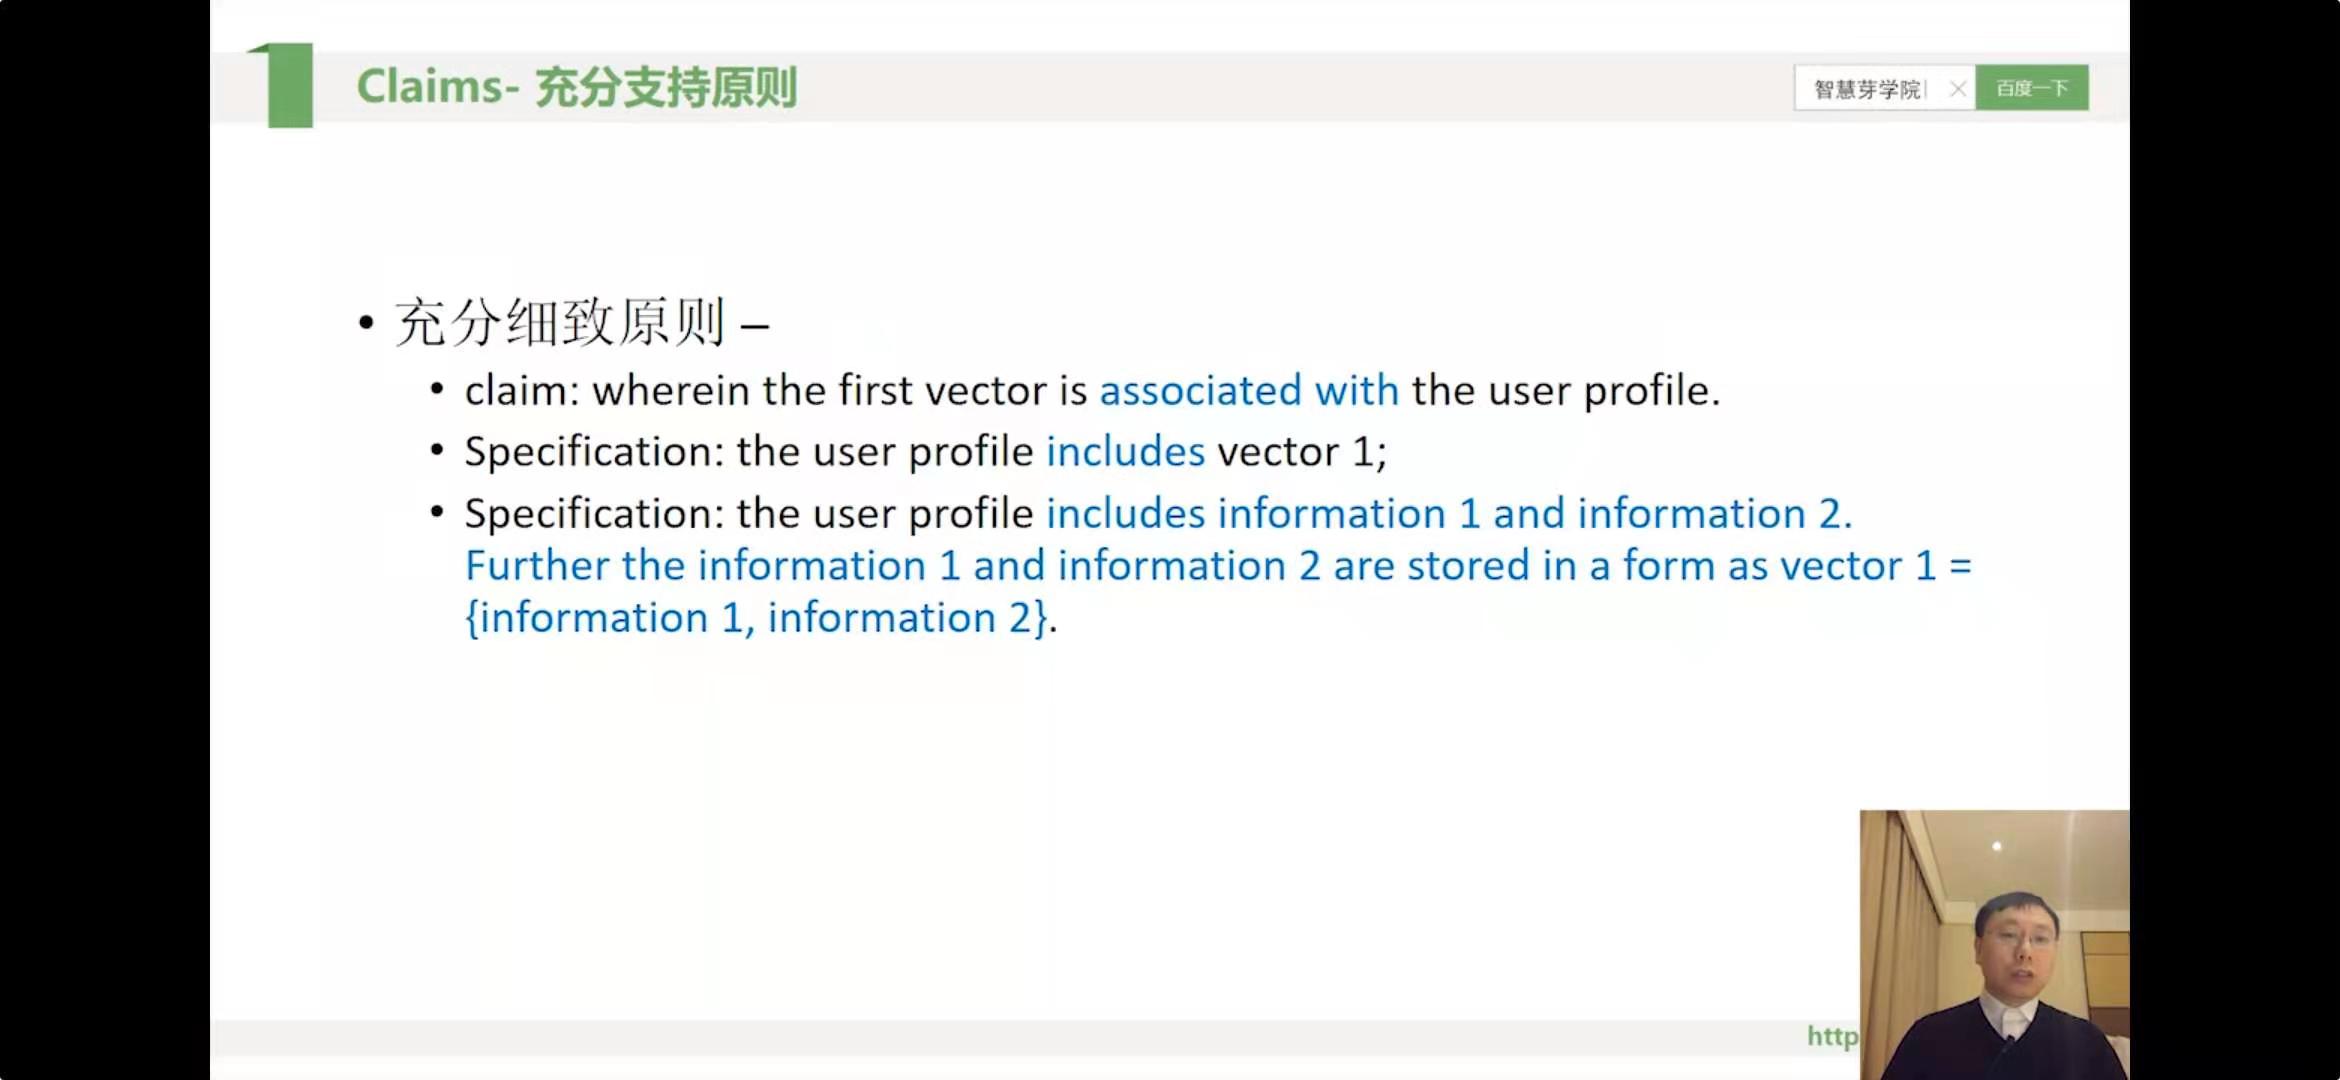Click the blue text '{information 1, information 2}'

[x=757, y=618]
